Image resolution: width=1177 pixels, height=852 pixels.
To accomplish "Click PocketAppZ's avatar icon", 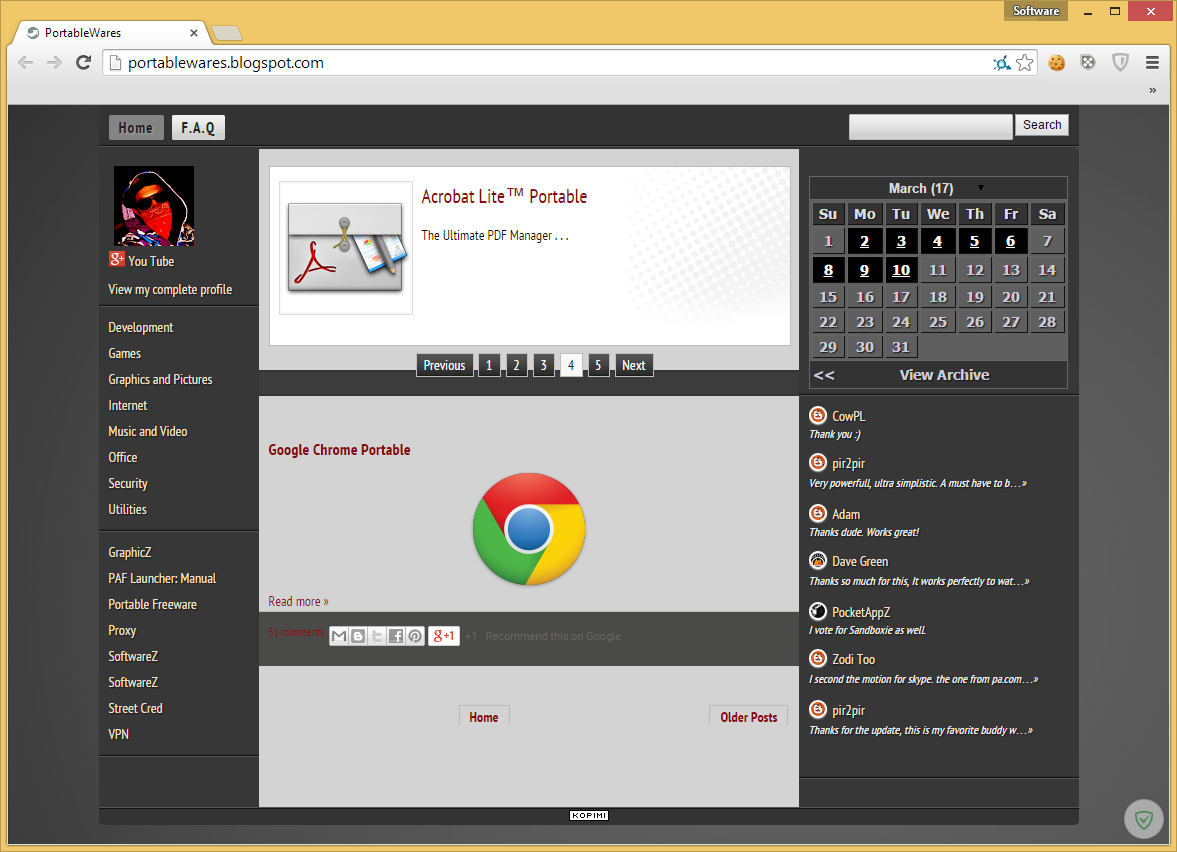I will click(x=818, y=611).
